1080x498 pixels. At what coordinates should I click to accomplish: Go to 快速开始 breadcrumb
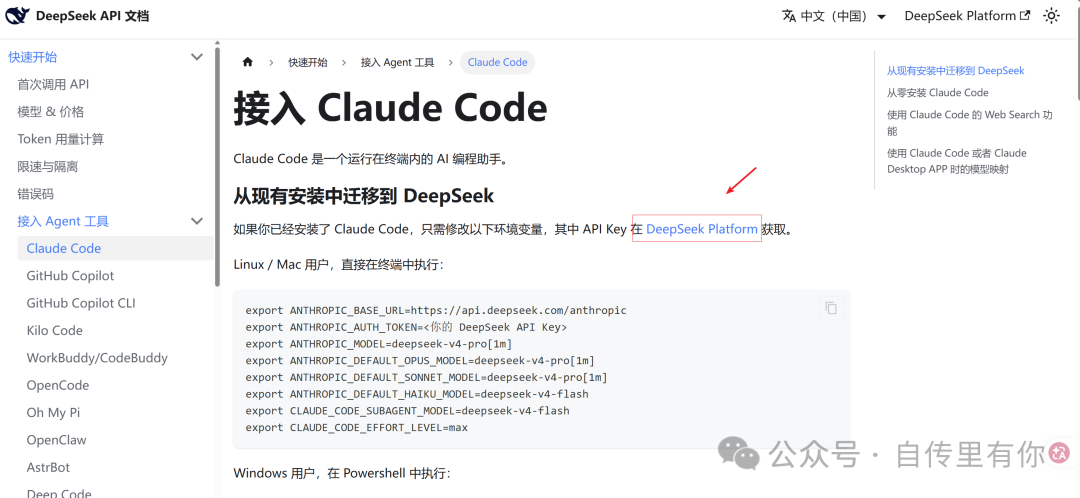308,62
